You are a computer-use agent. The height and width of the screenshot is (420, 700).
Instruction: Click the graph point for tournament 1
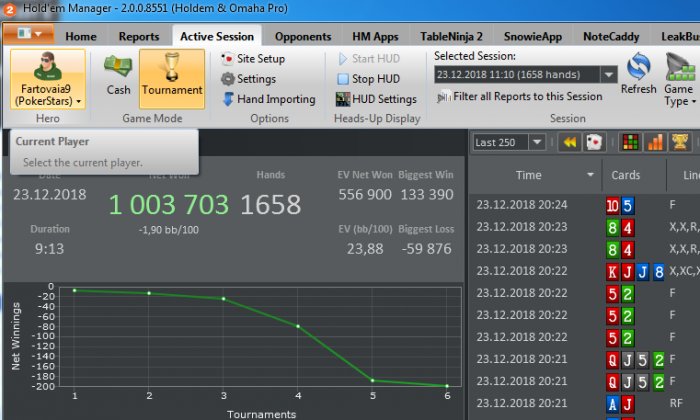[x=75, y=291]
